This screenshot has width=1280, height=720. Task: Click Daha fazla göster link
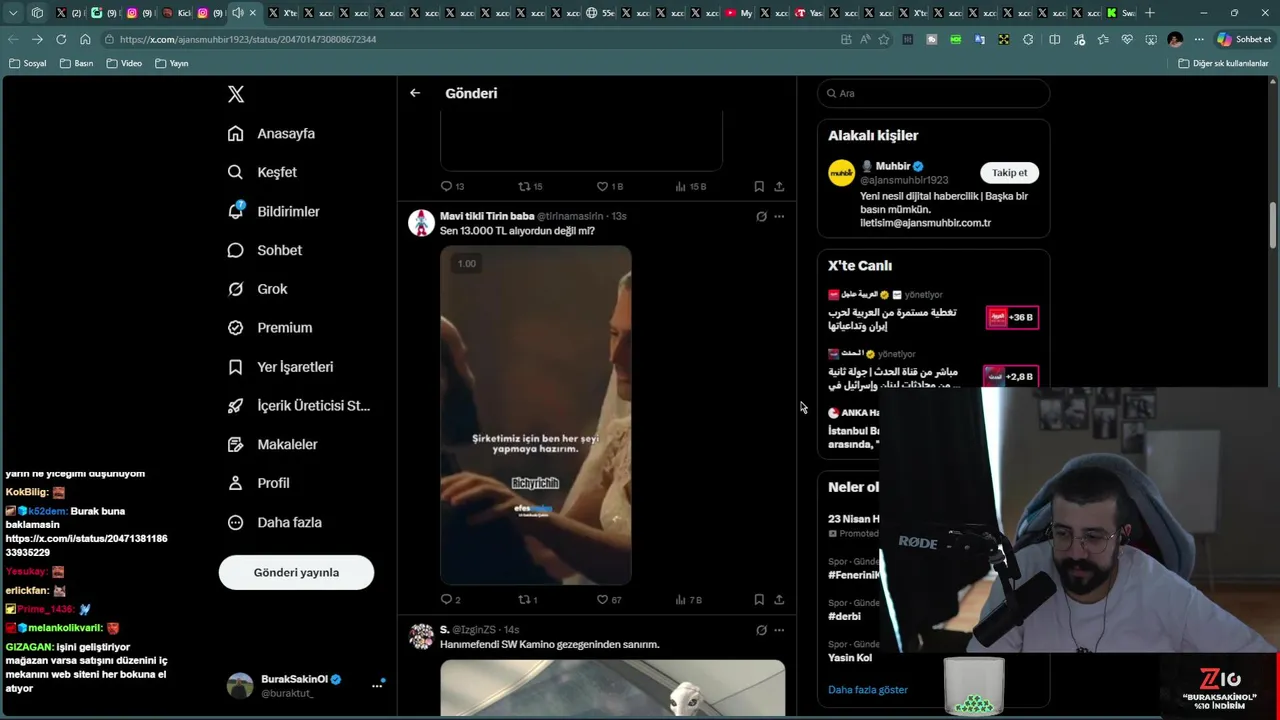coord(868,690)
